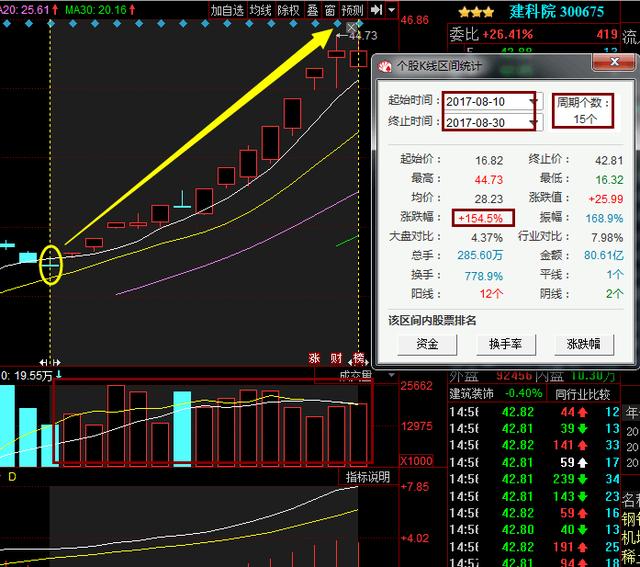Click the red 涨 marker icon
Screen dimensions: 640x567
[x=314, y=359]
